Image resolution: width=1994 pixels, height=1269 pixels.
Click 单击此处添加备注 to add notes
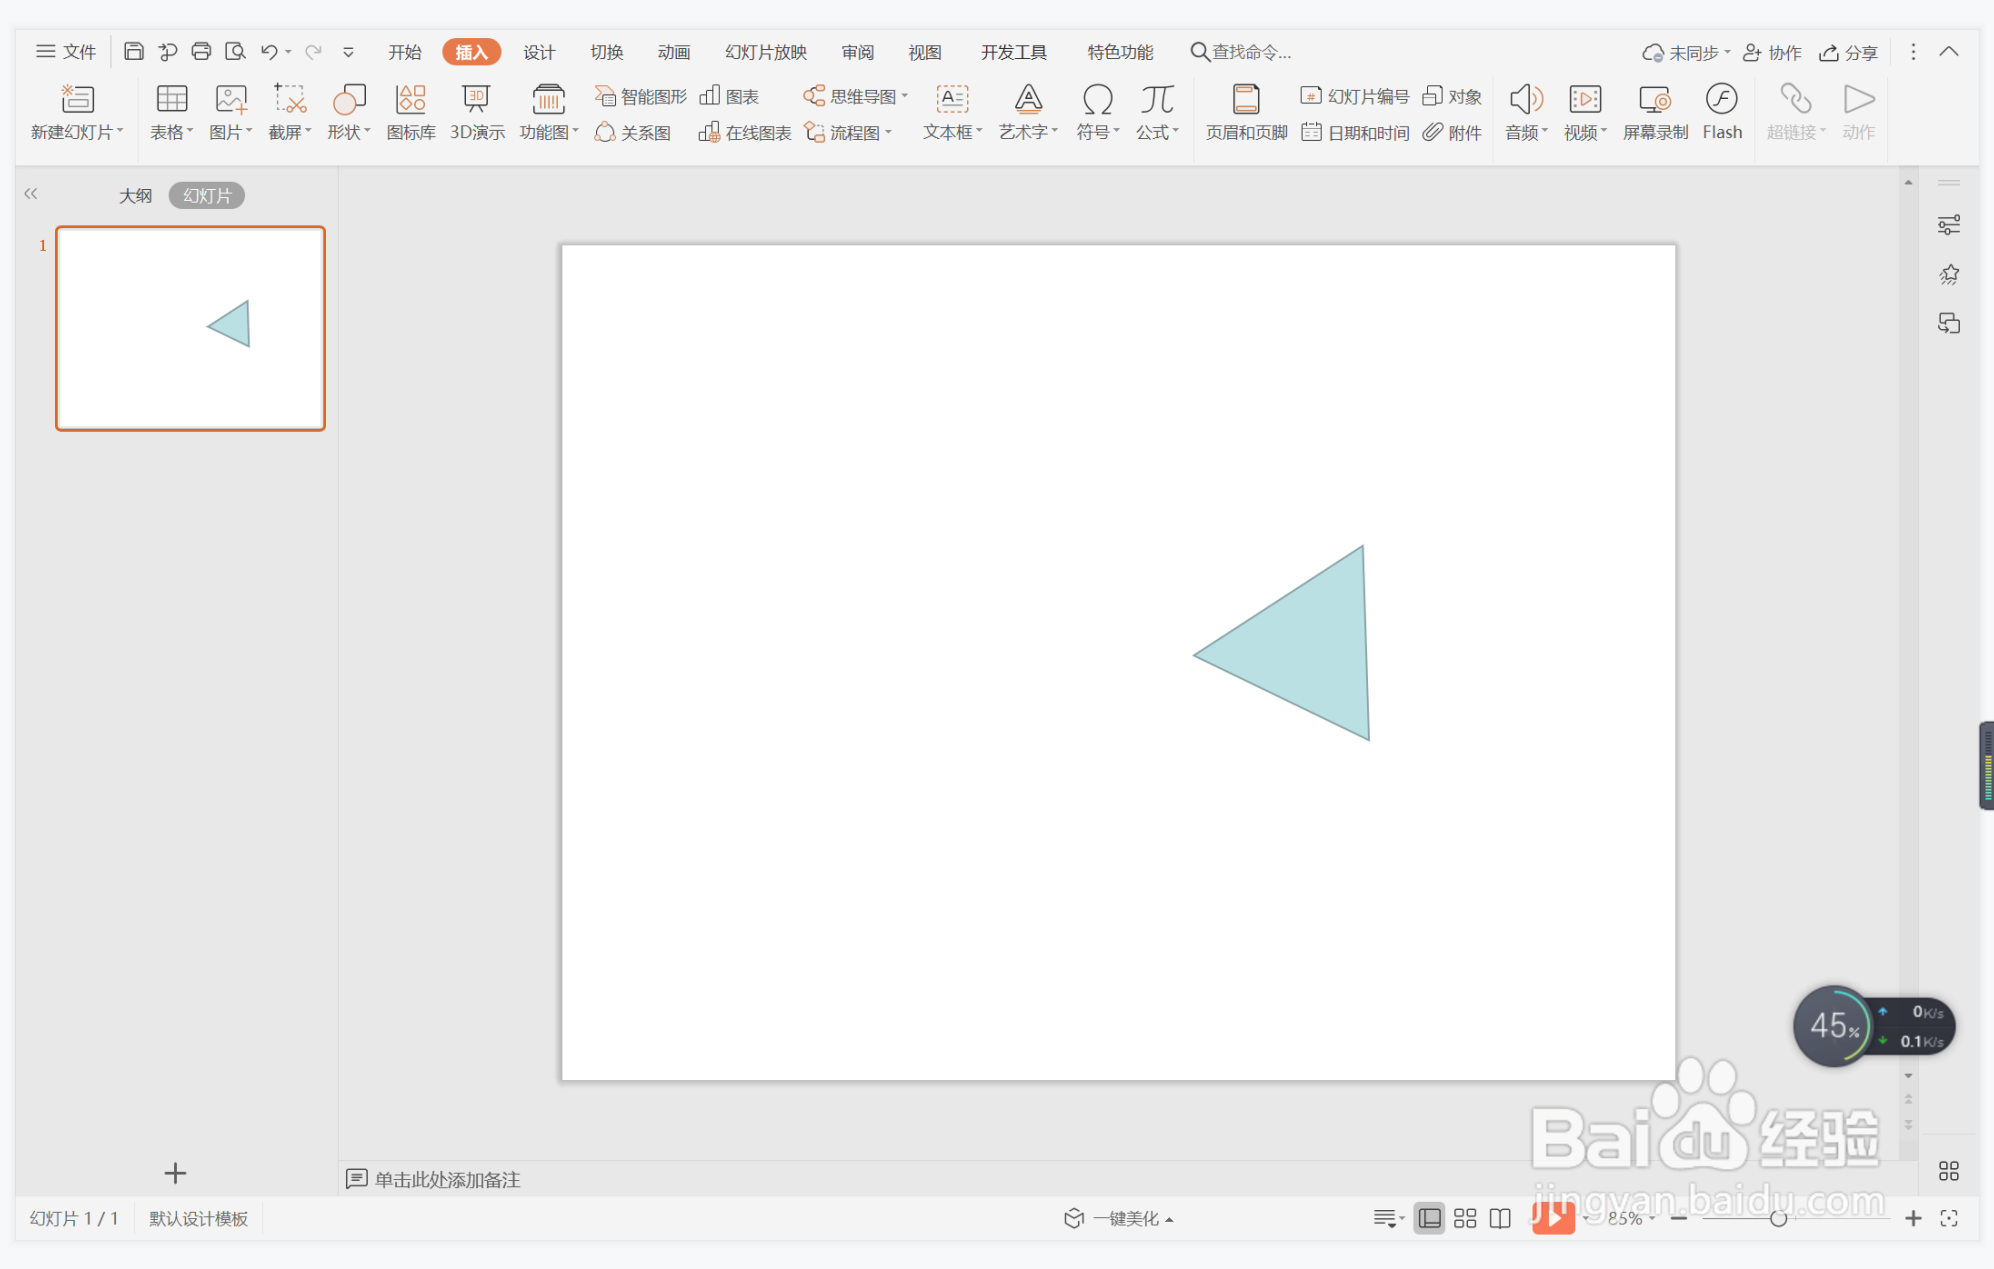point(446,1179)
